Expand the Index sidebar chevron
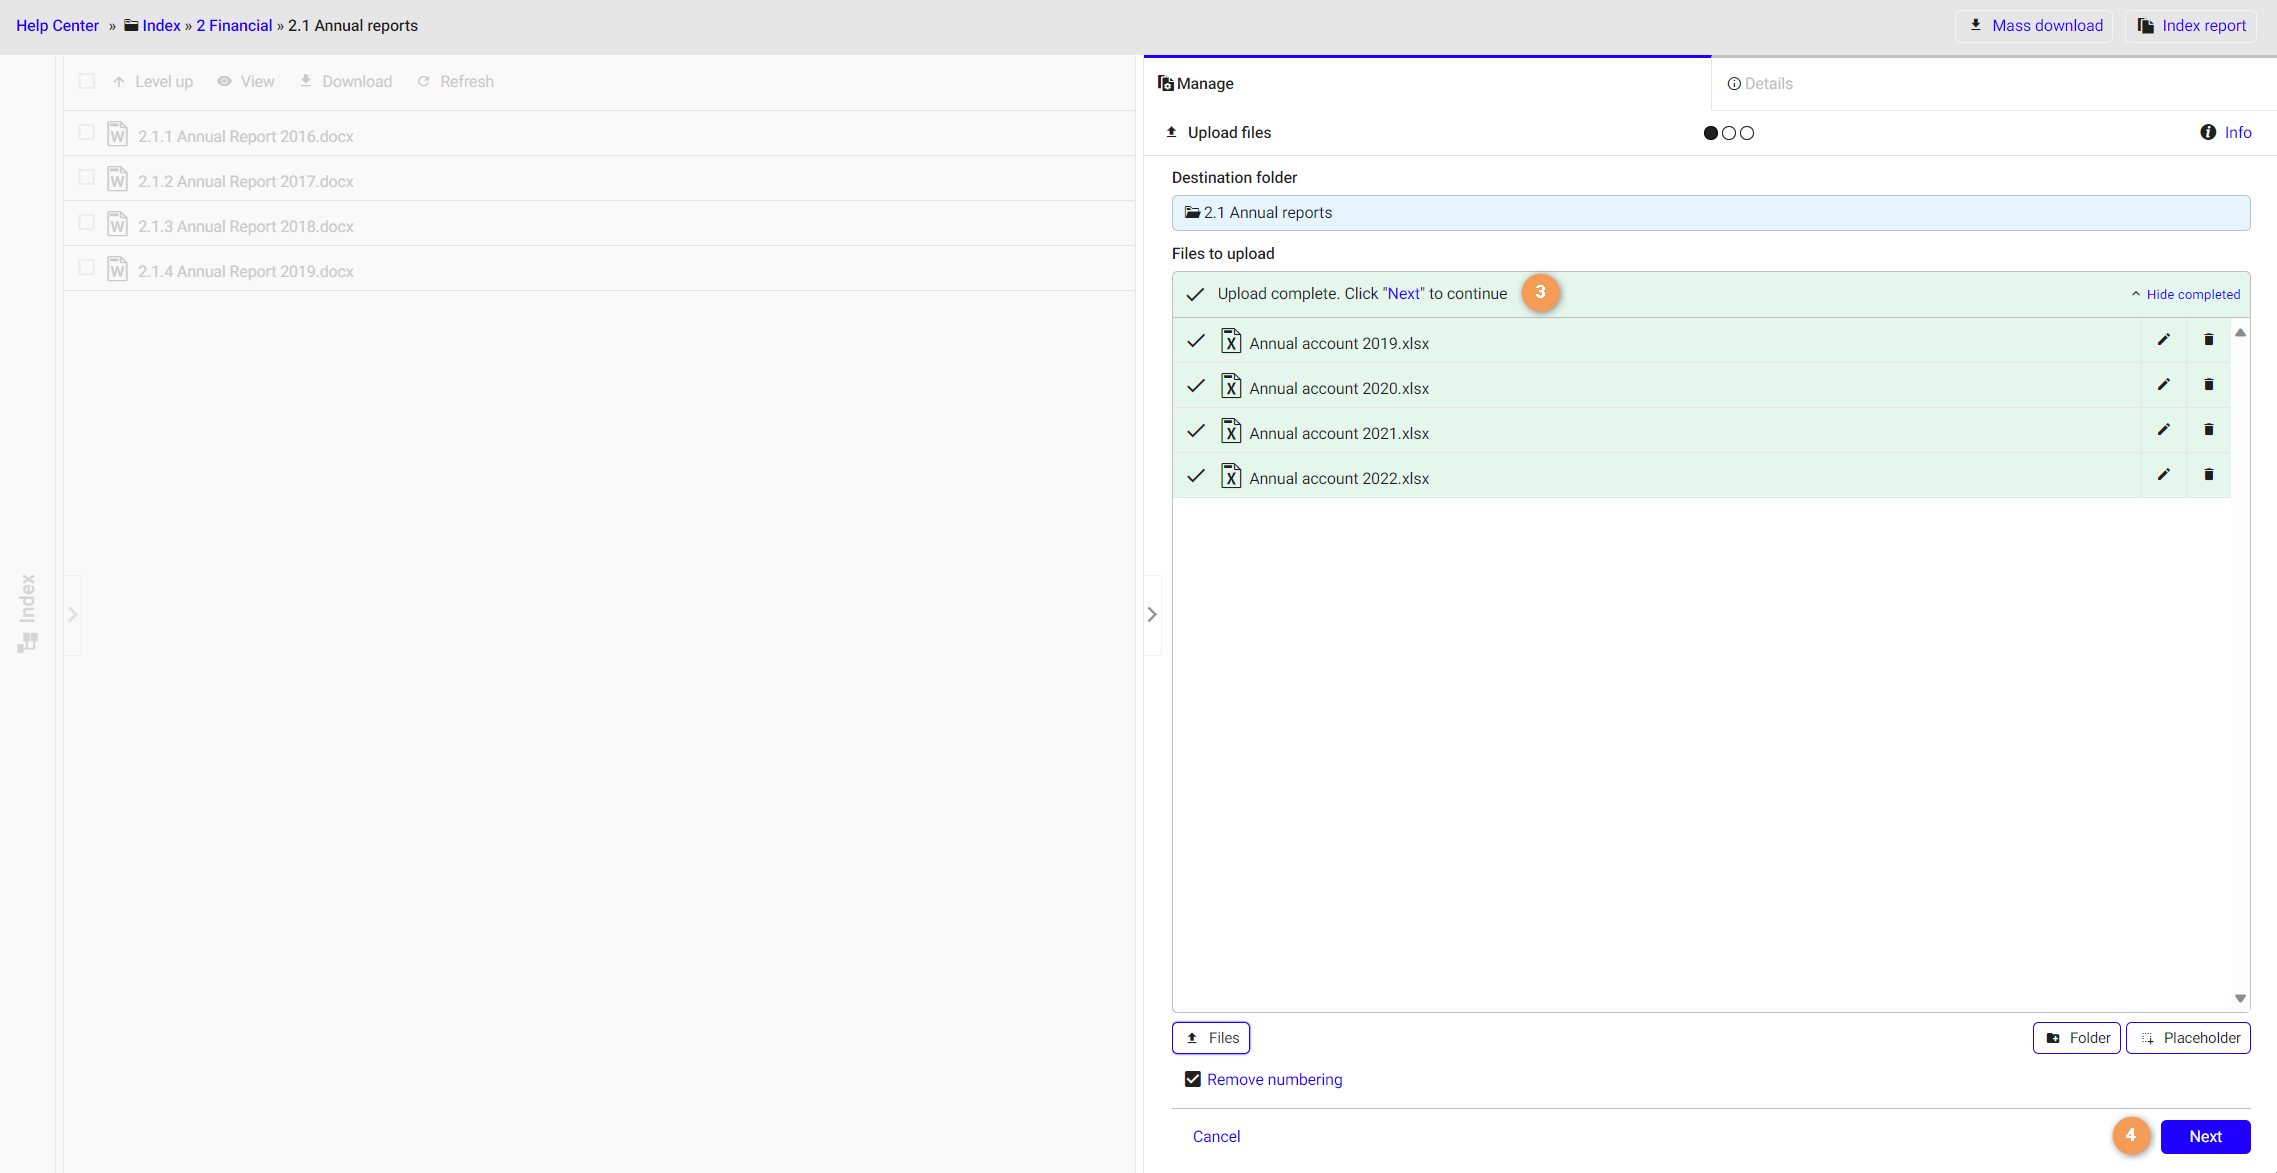 (72, 614)
